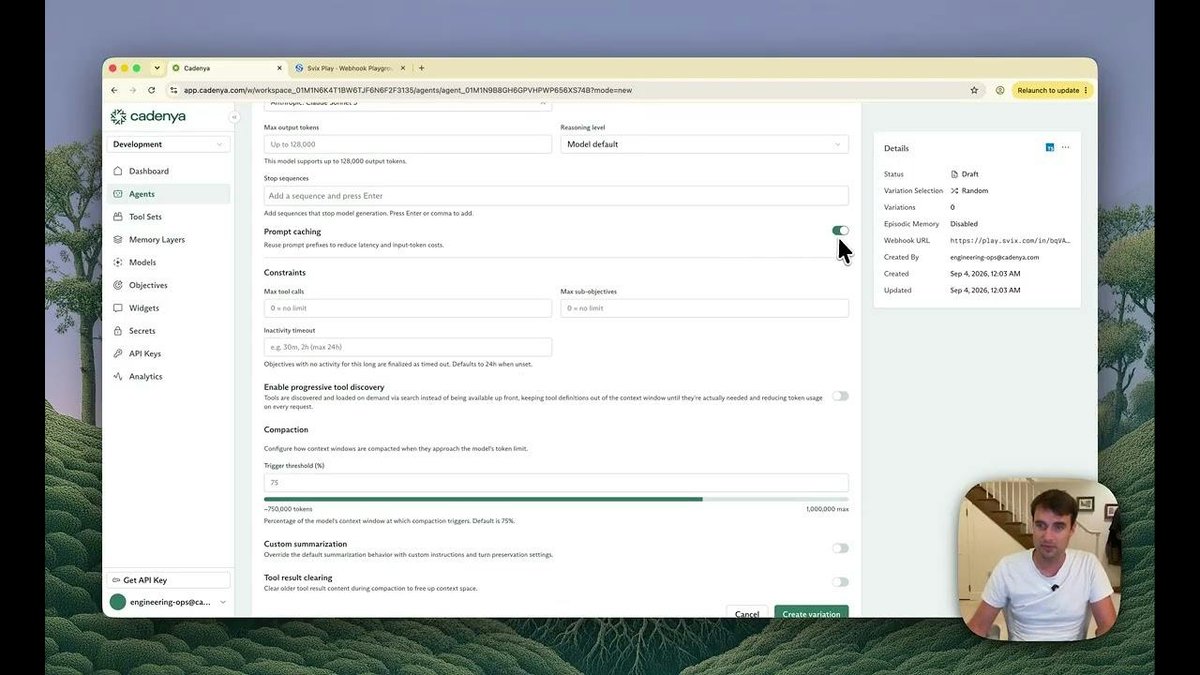This screenshot has width=1200, height=675.
Task: Click the 1,000,000 max label
Action: [x=827, y=509]
